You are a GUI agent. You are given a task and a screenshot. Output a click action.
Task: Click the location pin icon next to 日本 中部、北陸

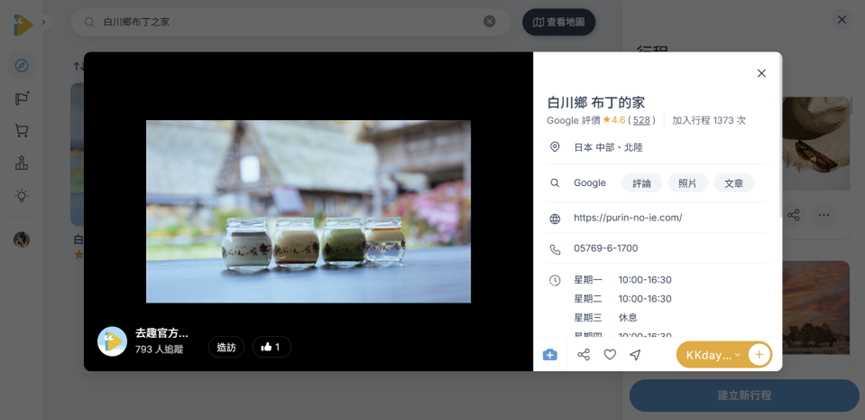tap(555, 147)
